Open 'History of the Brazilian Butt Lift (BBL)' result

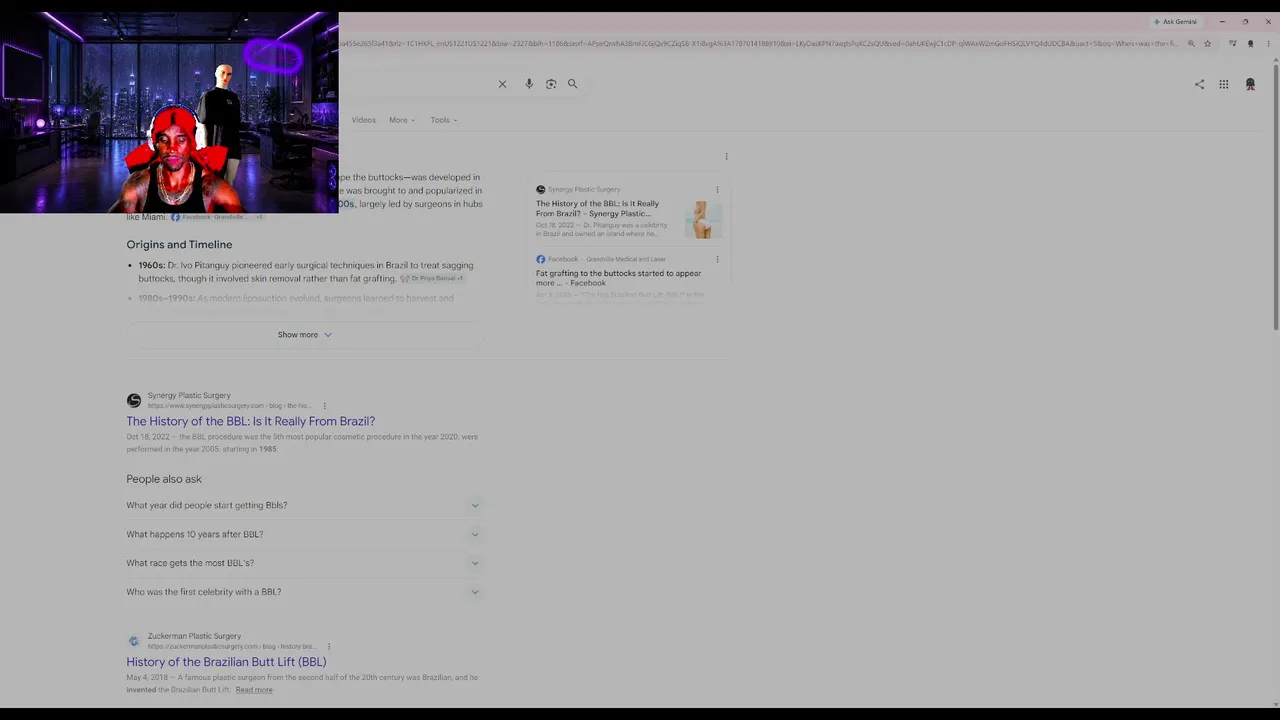click(x=226, y=662)
